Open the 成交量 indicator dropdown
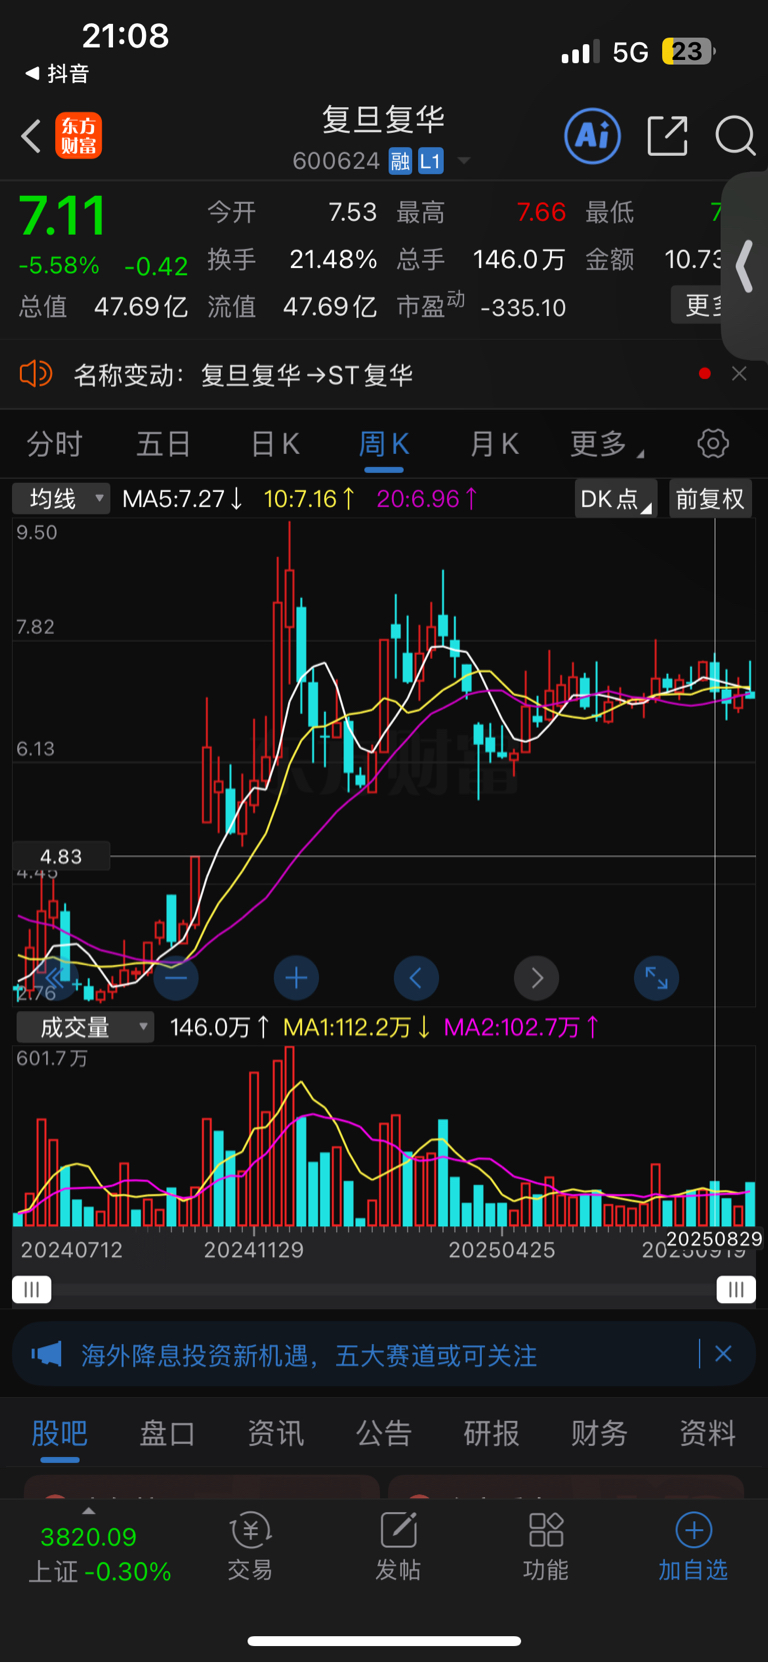Screen dimensions: 768x1663 coord(84,1027)
